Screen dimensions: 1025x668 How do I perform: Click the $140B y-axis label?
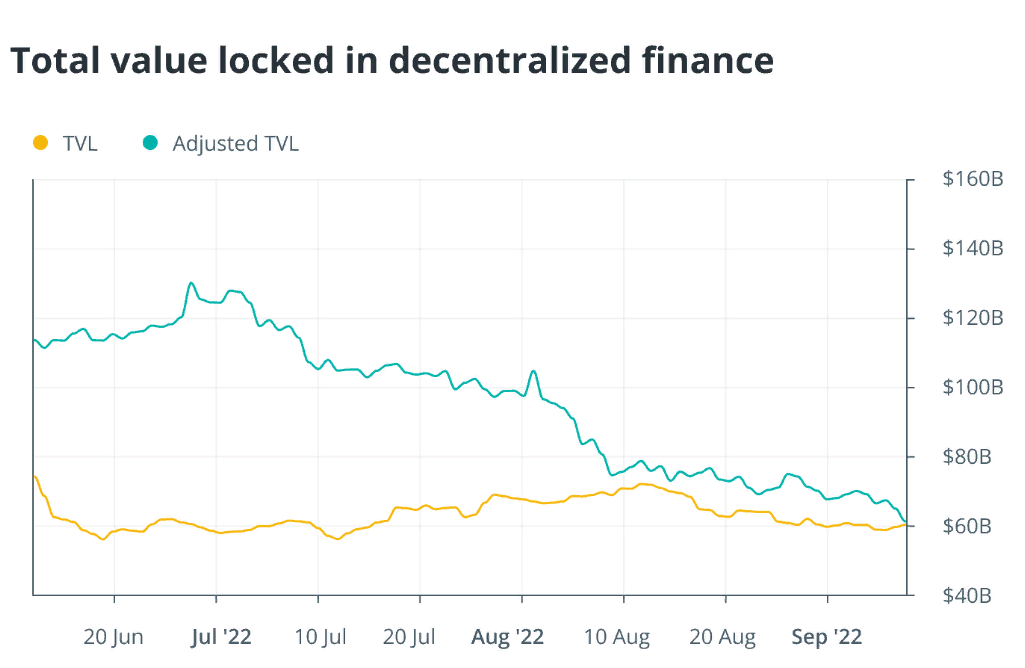pyautogui.click(x=972, y=249)
